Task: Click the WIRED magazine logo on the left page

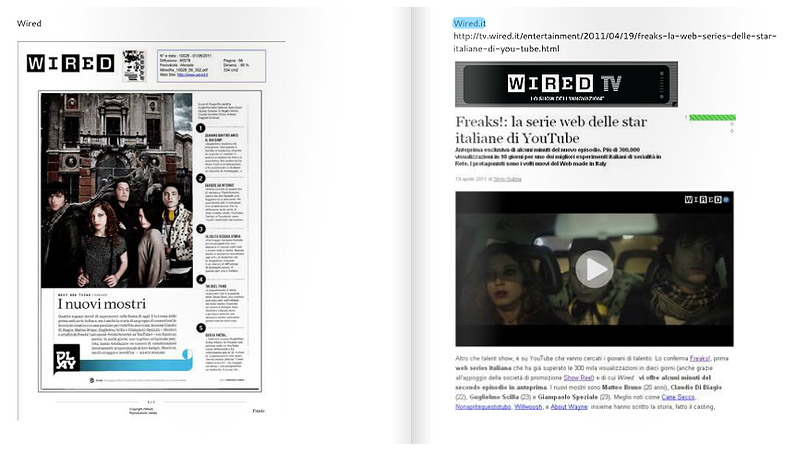Action: (x=70, y=63)
